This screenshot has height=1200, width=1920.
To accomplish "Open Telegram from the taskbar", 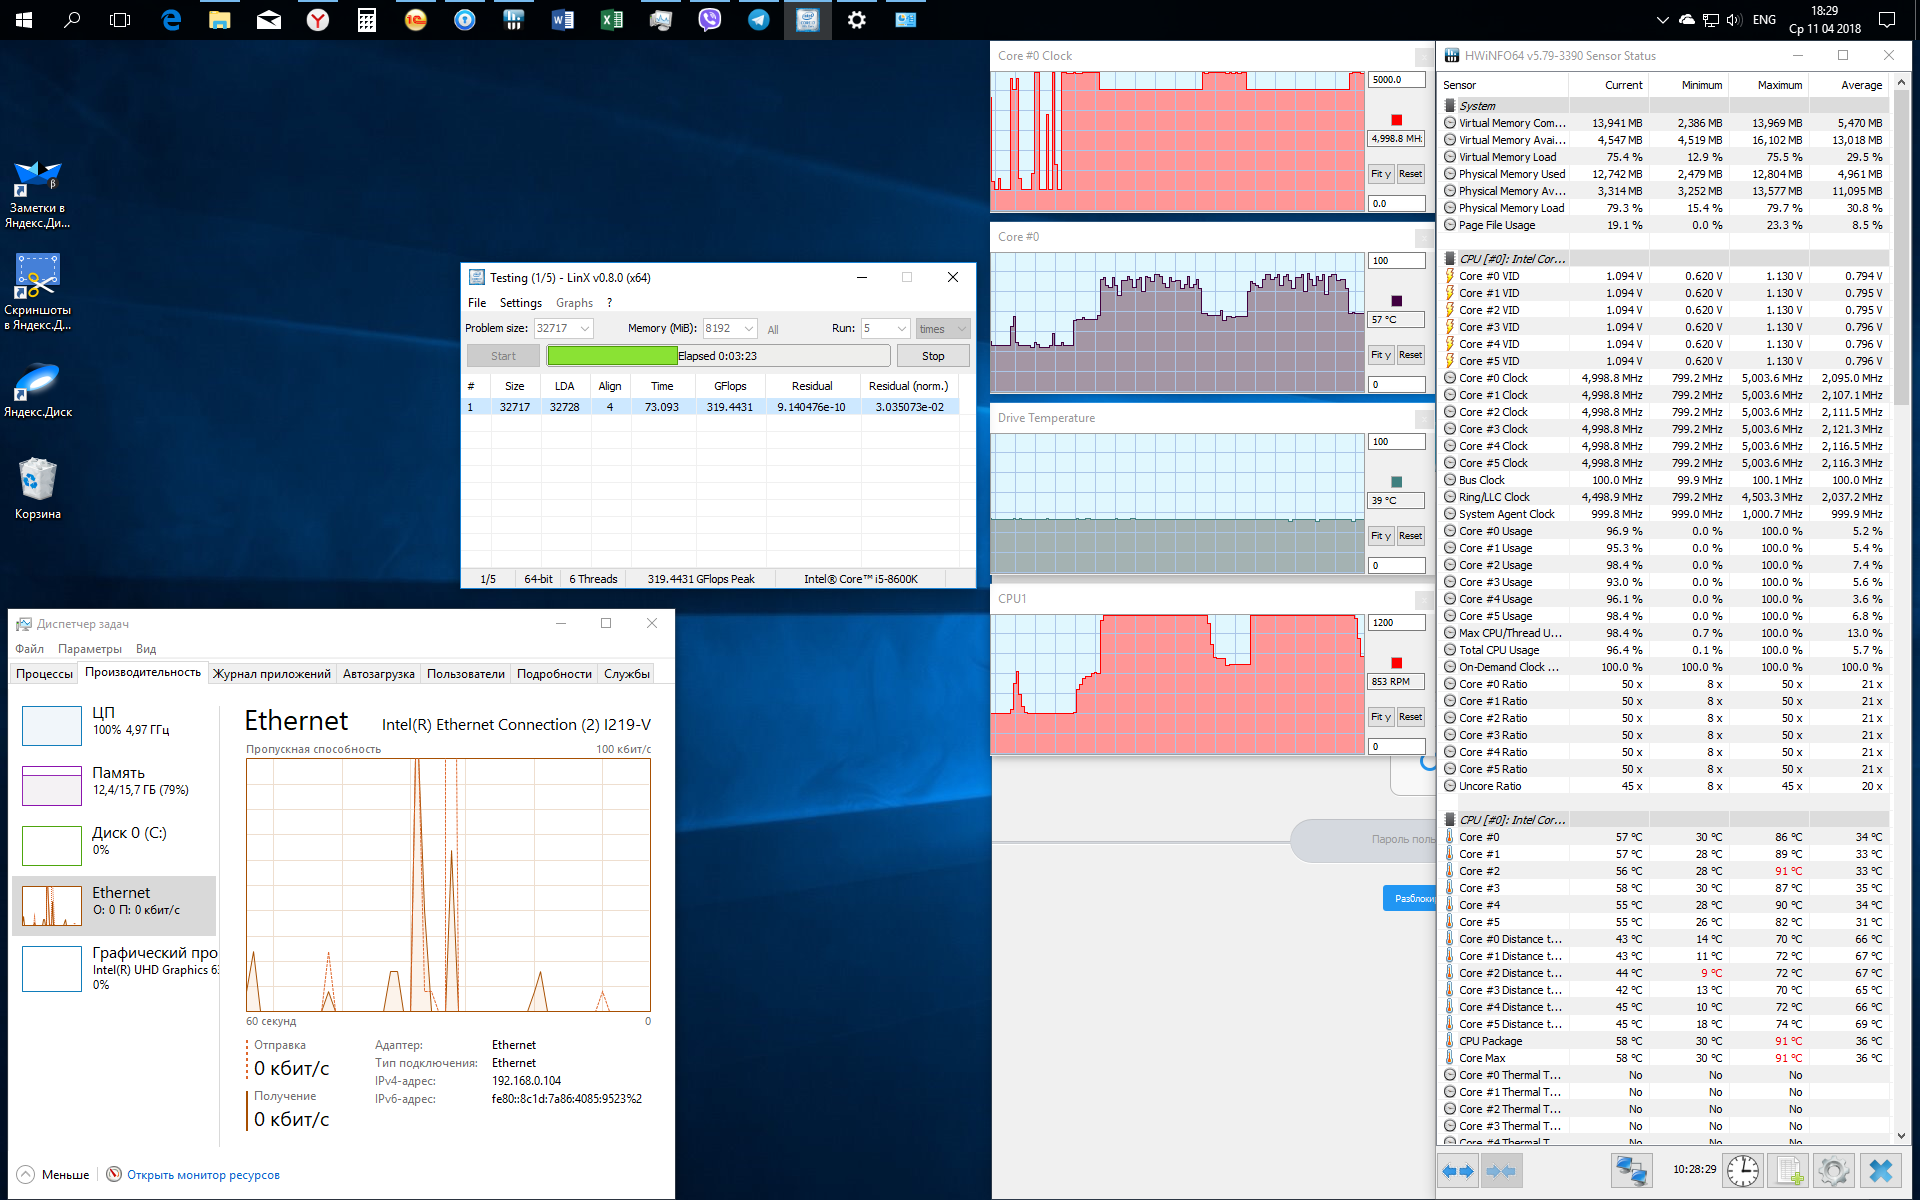I will pyautogui.click(x=759, y=19).
